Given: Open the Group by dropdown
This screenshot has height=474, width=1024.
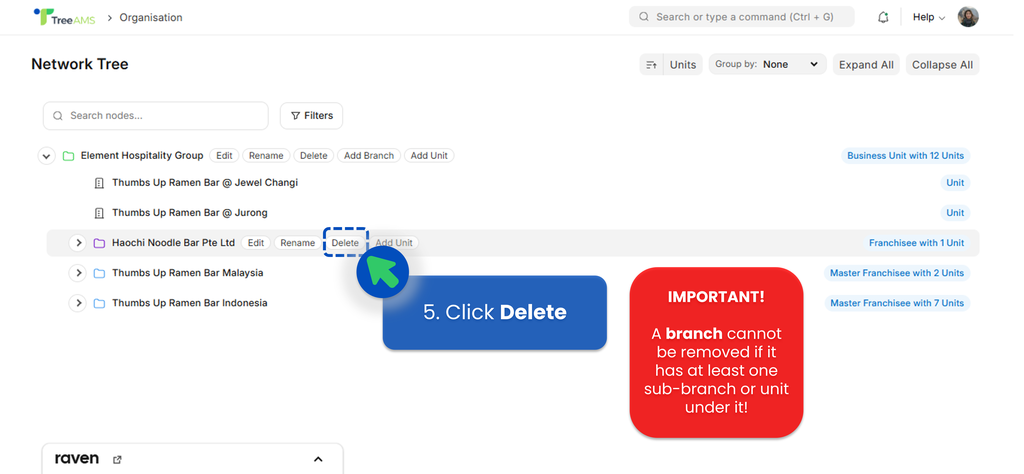Looking at the screenshot, I should pos(767,65).
